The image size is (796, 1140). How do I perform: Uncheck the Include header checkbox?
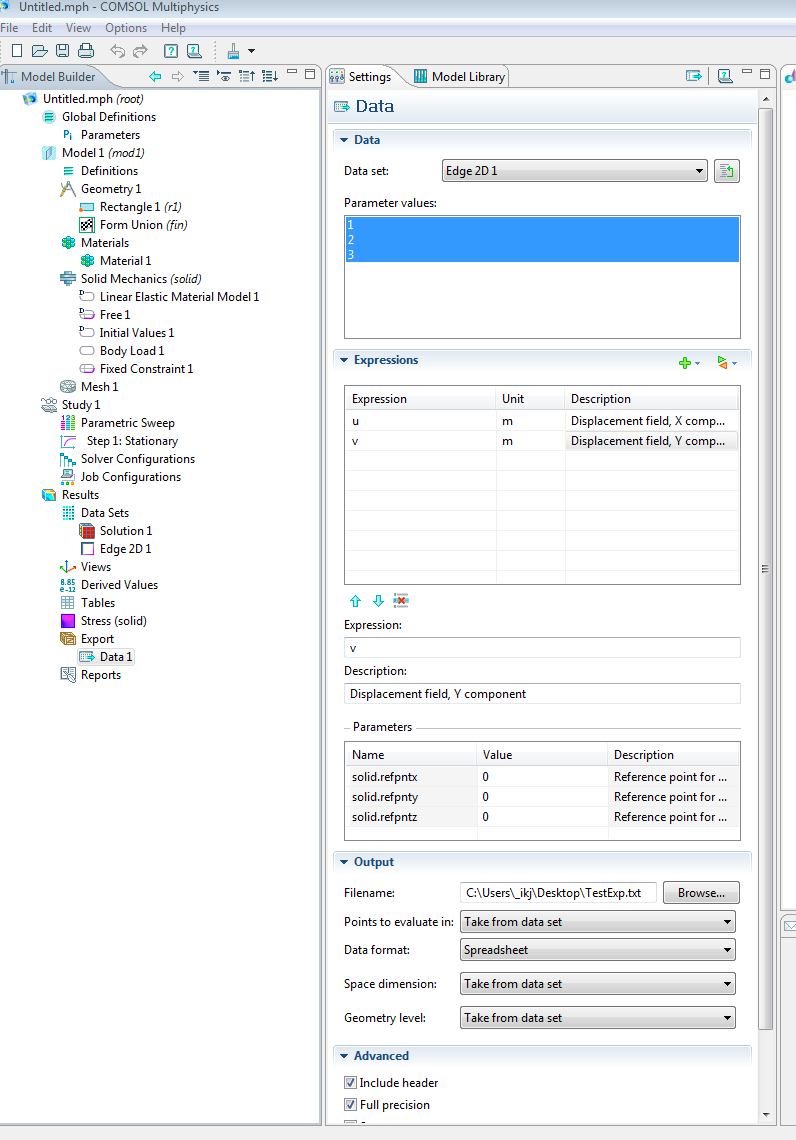pyautogui.click(x=351, y=1083)
